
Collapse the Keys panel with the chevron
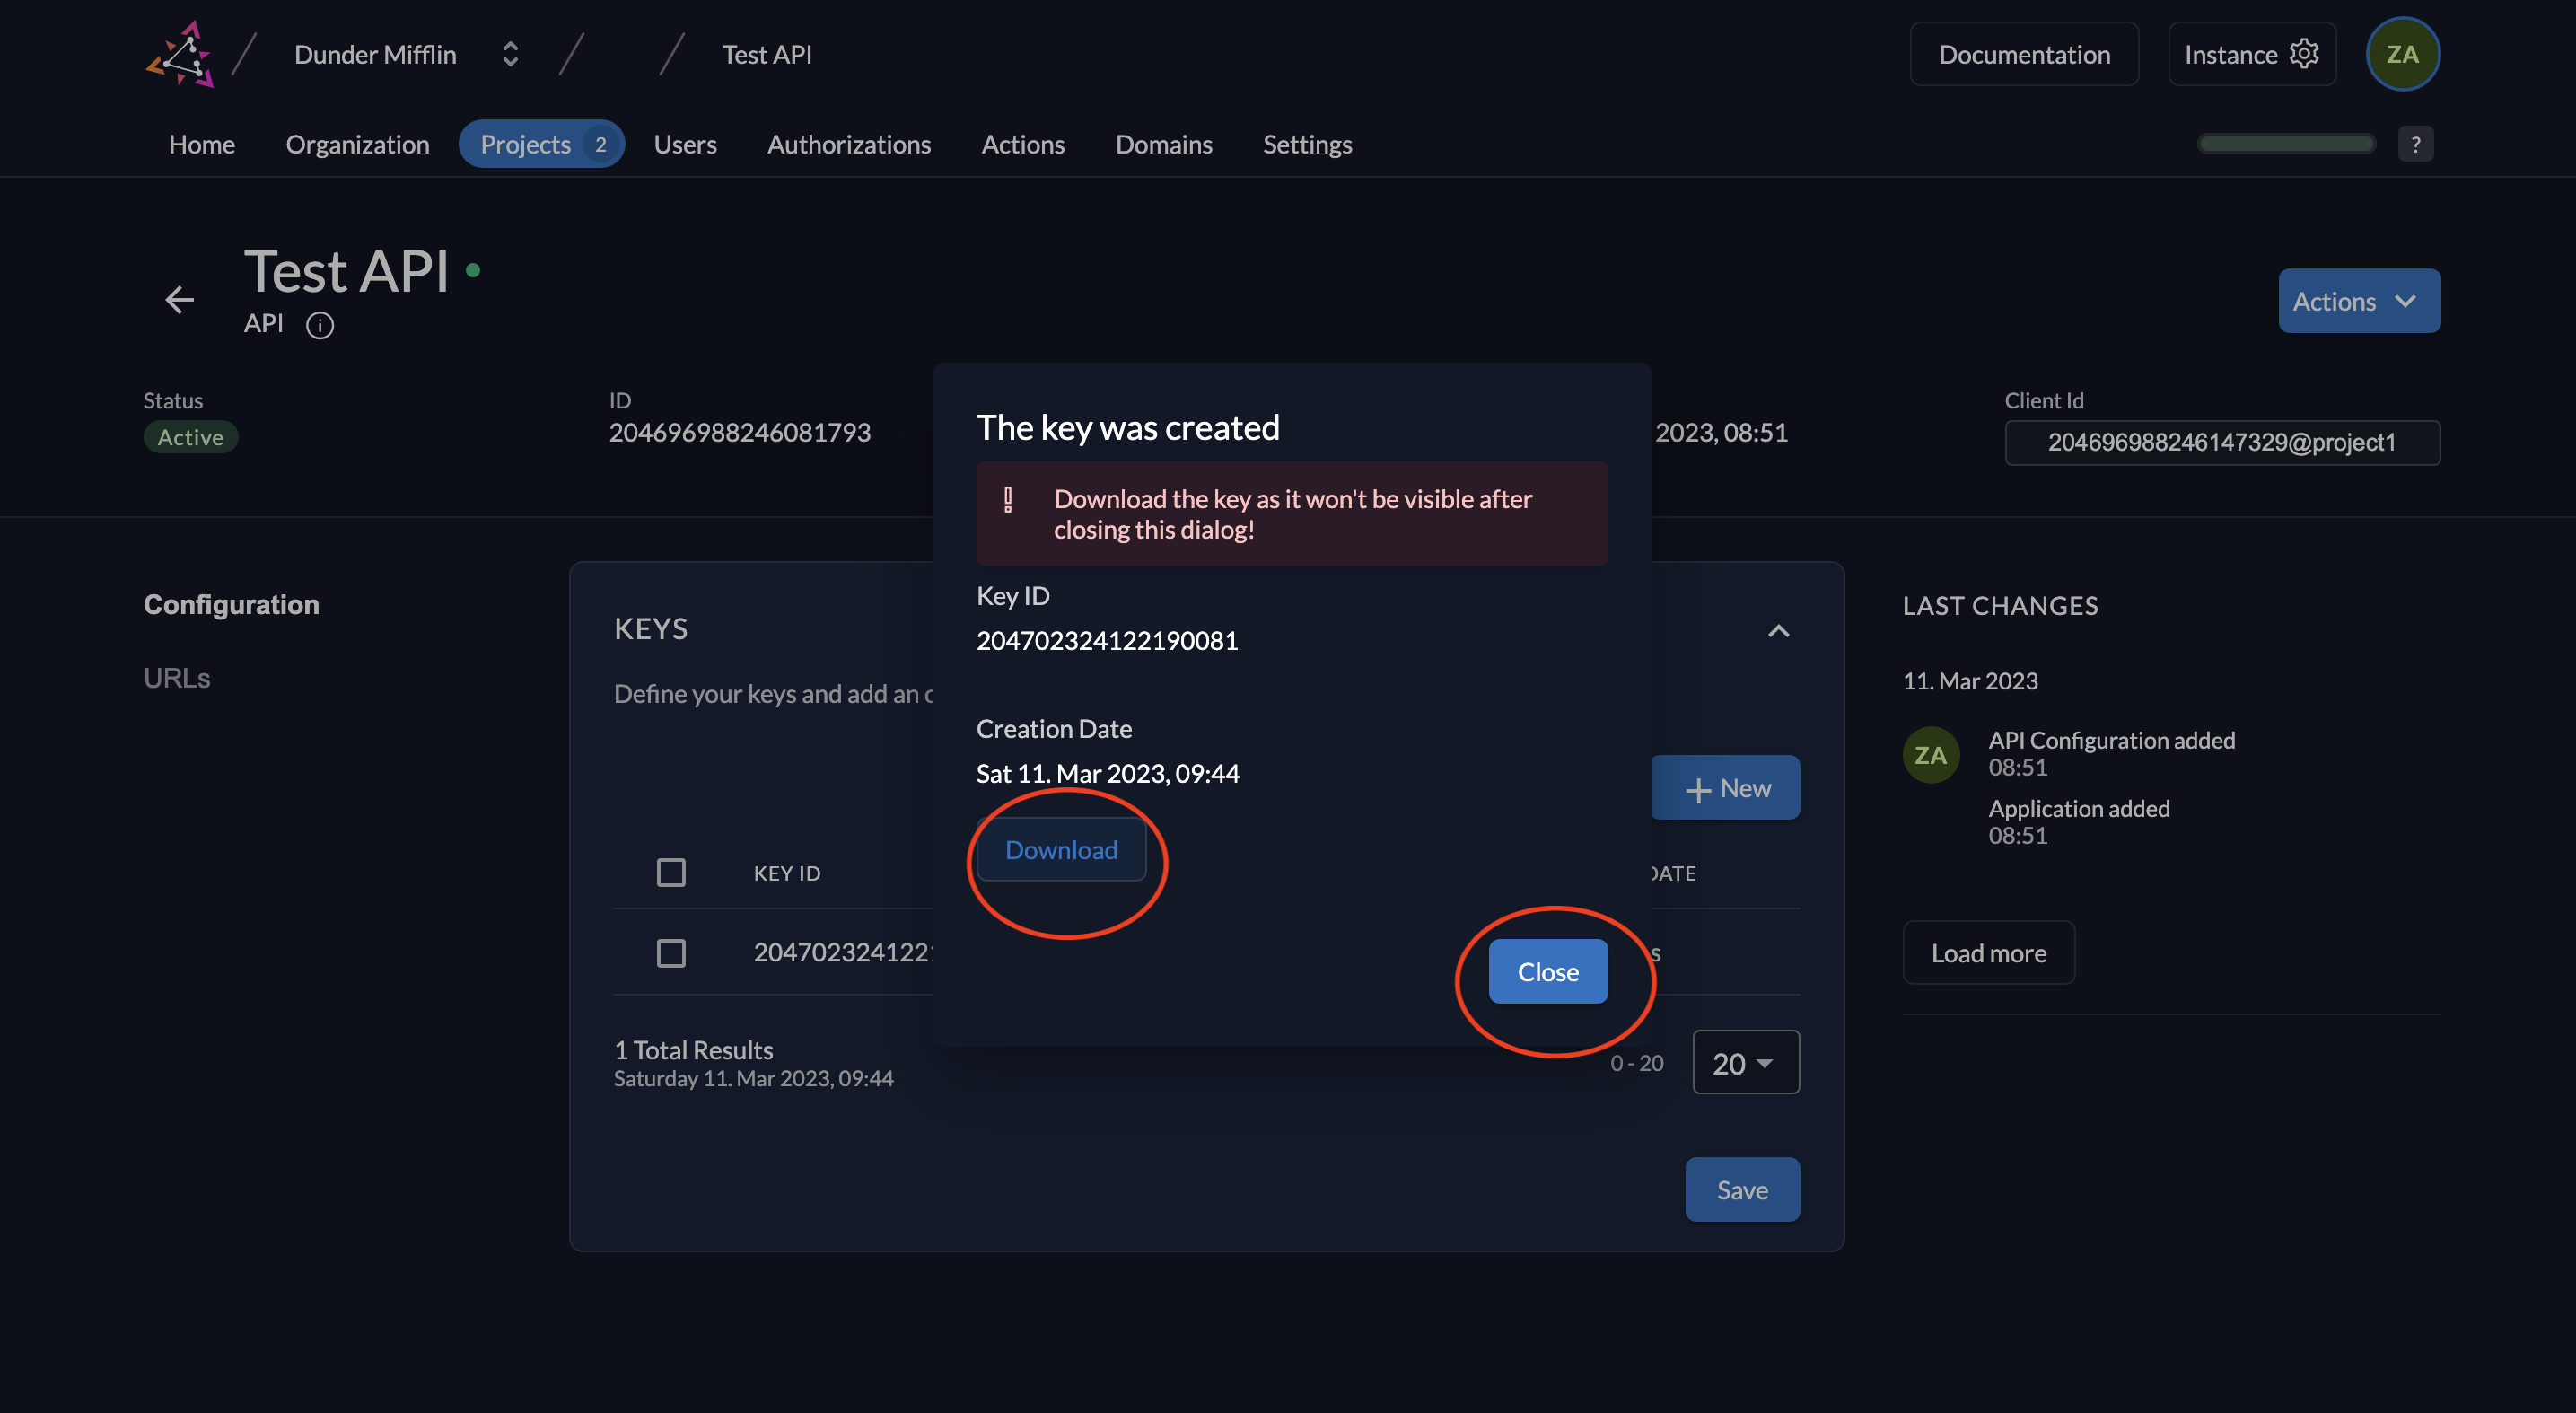[x=1779, y=631]
